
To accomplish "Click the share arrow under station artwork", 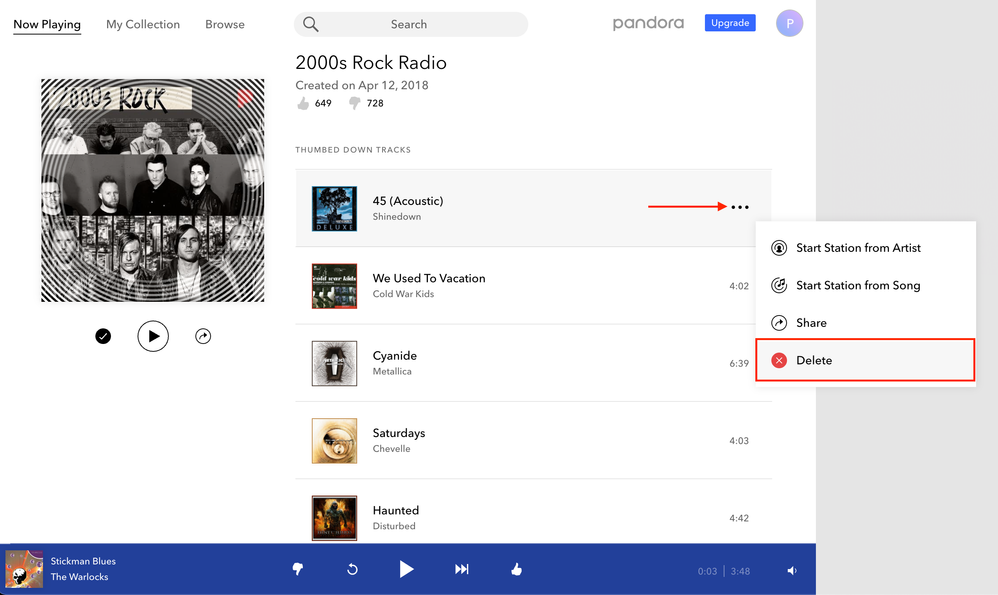I will coord(203,337).
